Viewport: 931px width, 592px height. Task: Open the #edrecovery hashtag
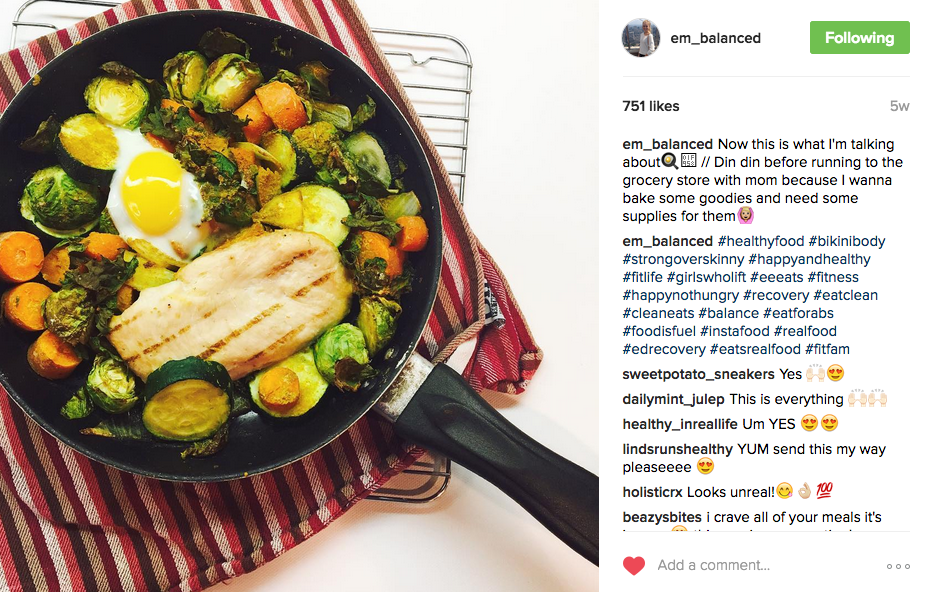click(664, 349)
